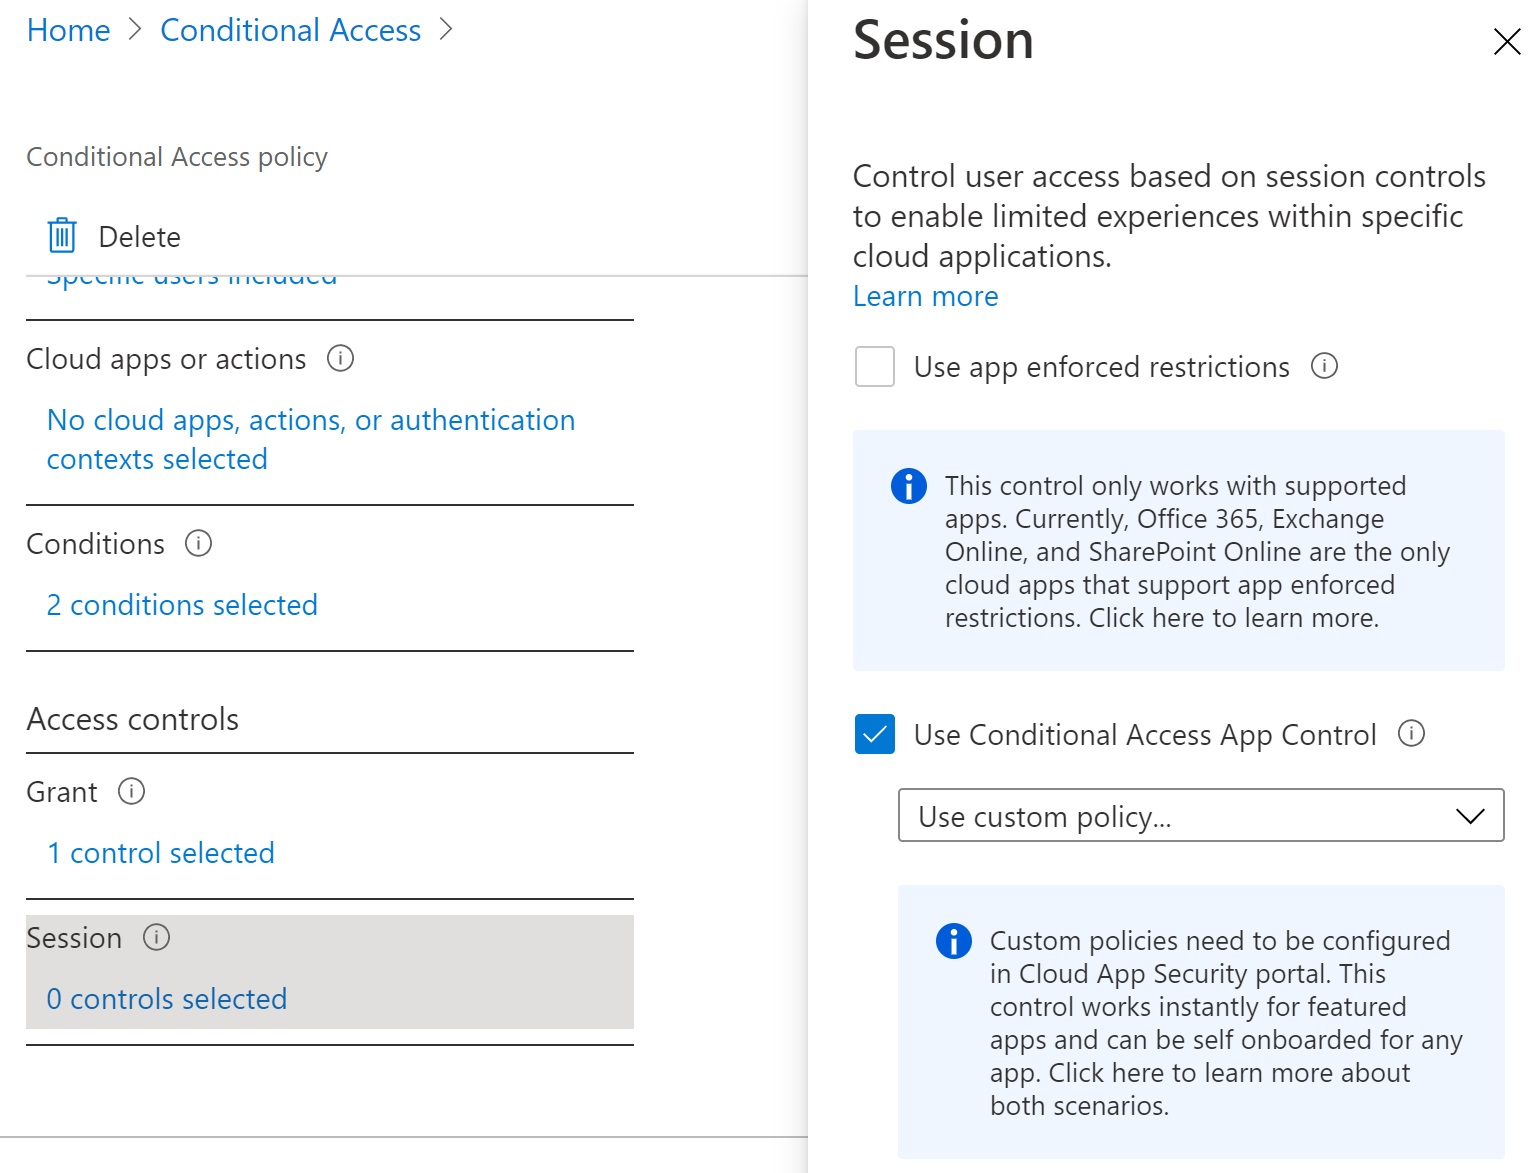
Task: Open Conditional Access from the breadcrumb
Action: click(290, 30)
